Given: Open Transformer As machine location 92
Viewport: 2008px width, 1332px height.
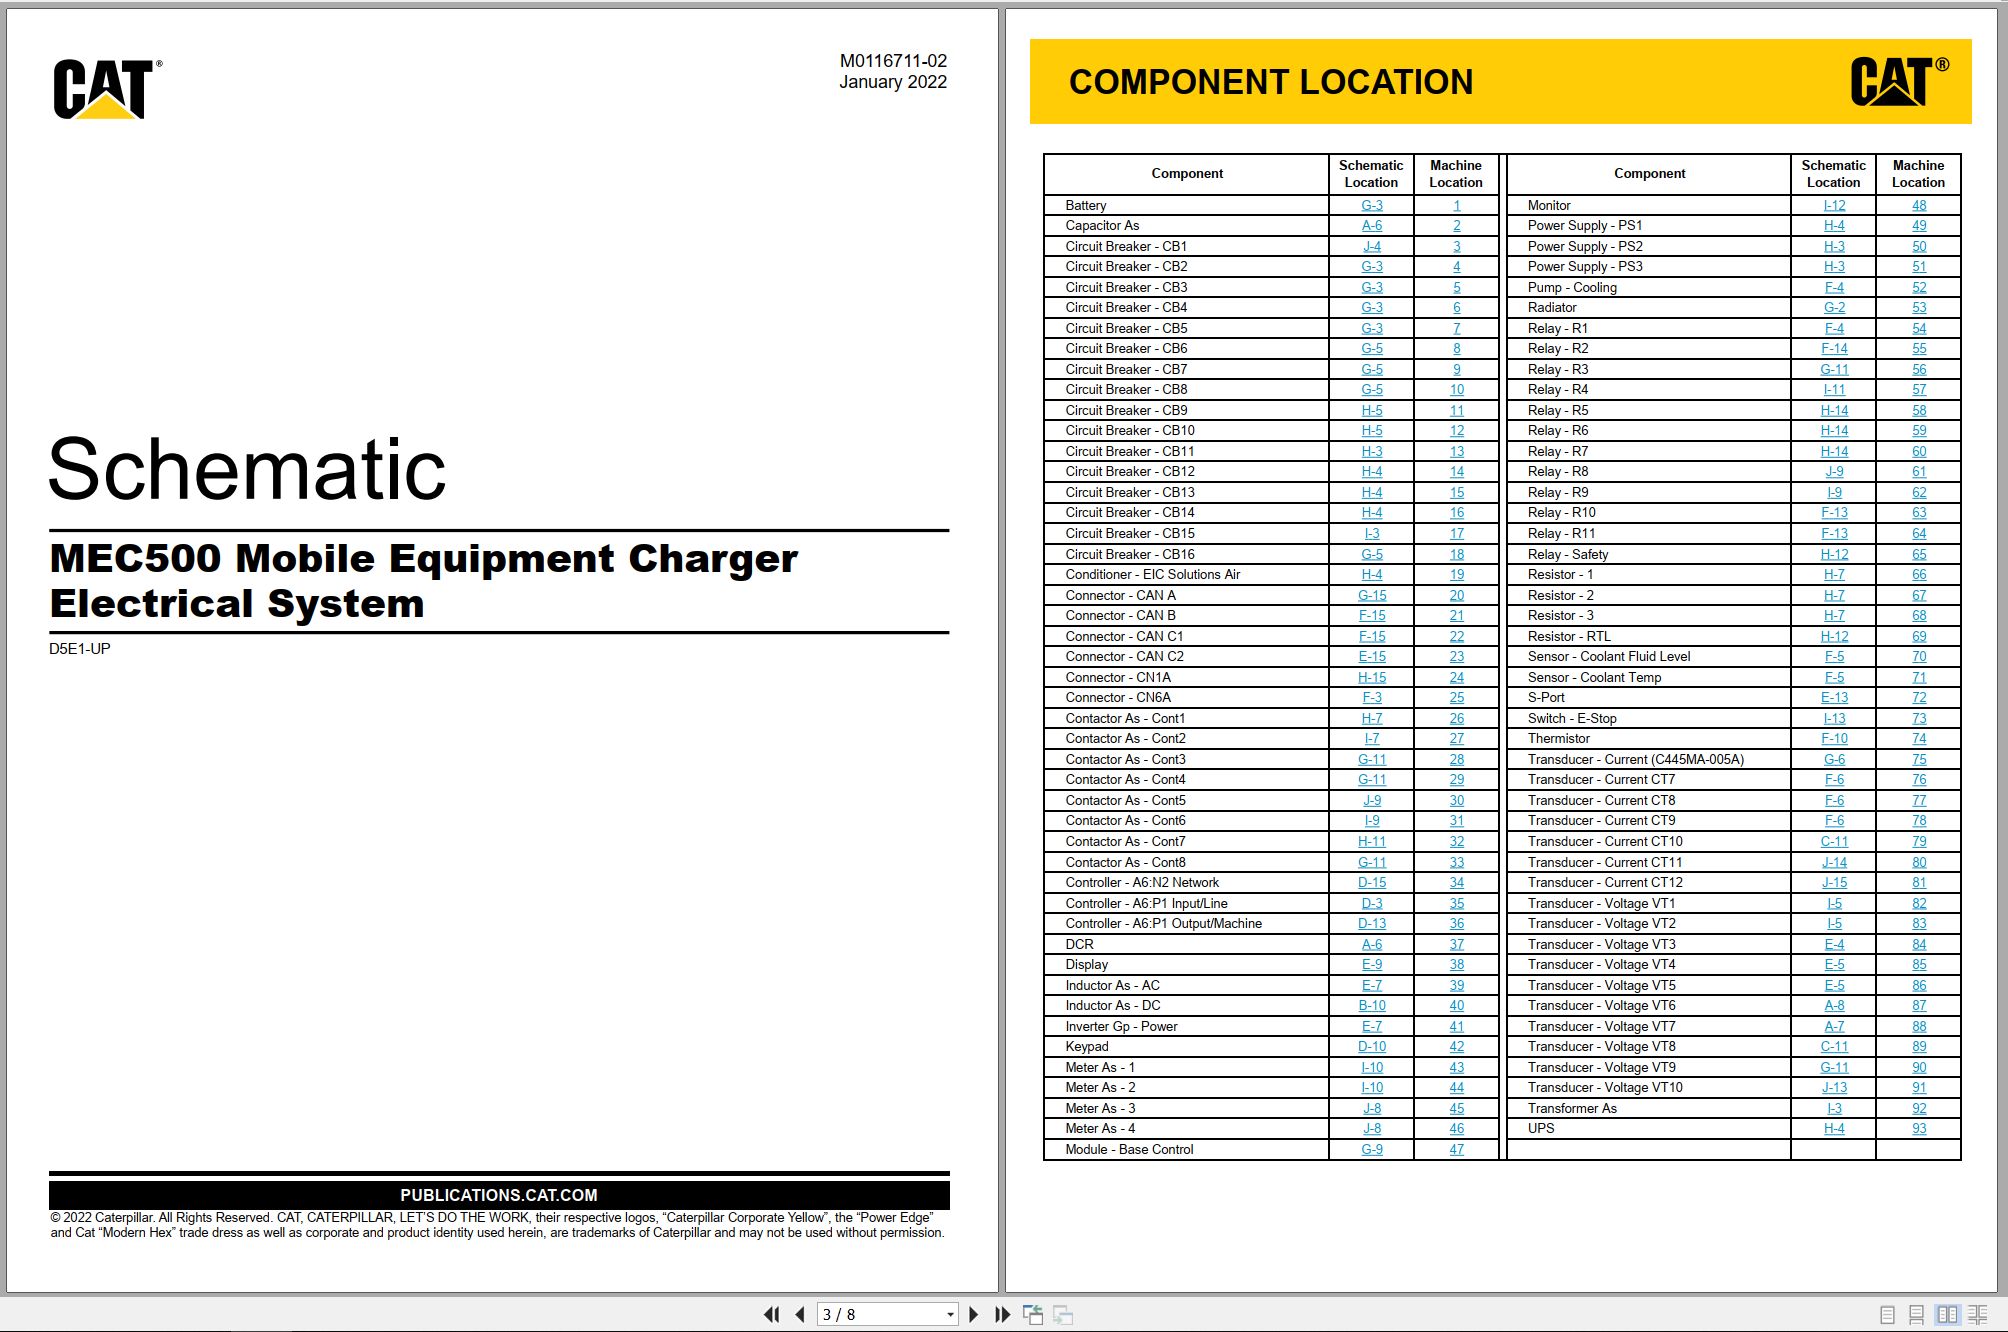Looking at the screenshot, I should pos(1919,1108).
